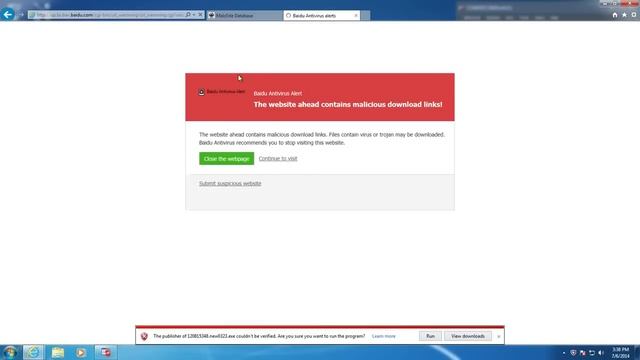This screenshot has width=640, height=360.
Task: Close the Baidu Antivirus alerts tab
Action: [x=356, y=16]
